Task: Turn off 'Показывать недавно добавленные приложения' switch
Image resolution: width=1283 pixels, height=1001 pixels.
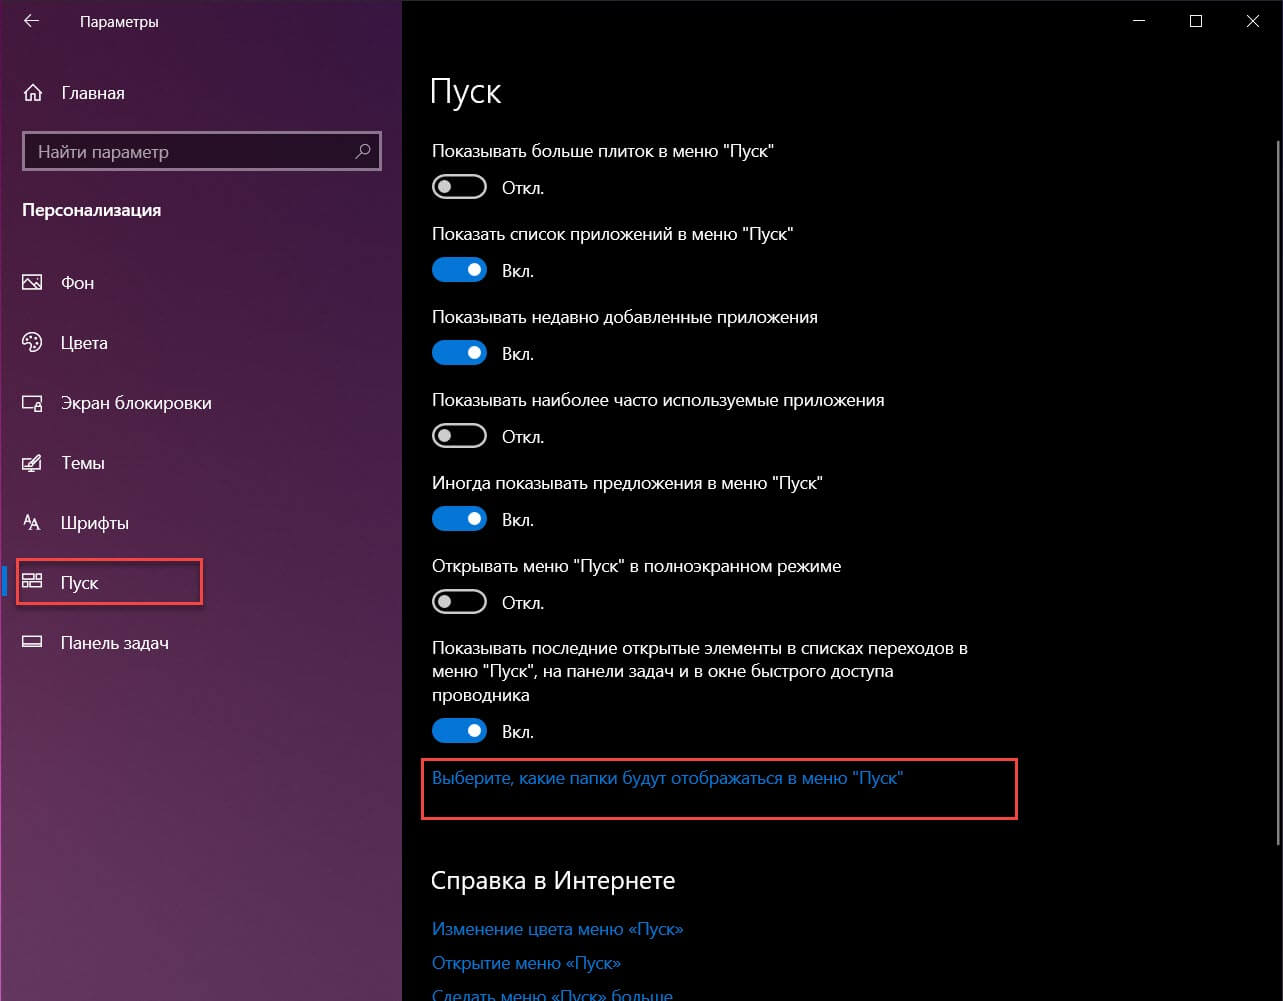Action: click(x=459, y=353)
